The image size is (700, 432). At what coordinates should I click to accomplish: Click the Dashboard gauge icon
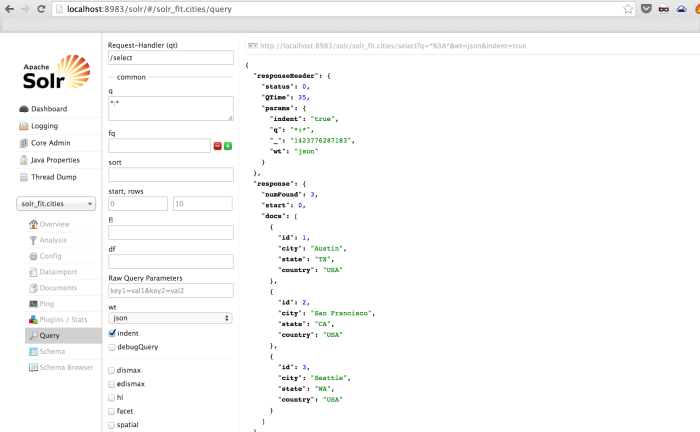click(x=24, y=109)
